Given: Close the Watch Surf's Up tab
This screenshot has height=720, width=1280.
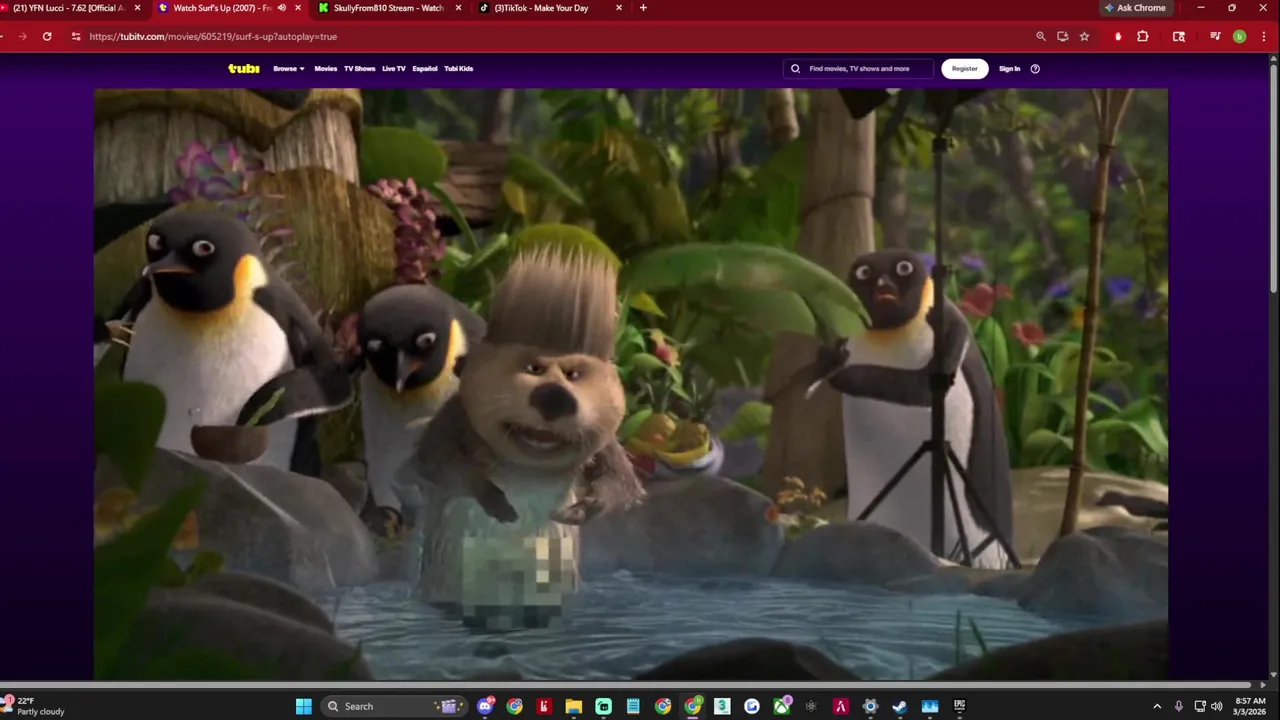Looking at the screenshot, I should (298, 8).
